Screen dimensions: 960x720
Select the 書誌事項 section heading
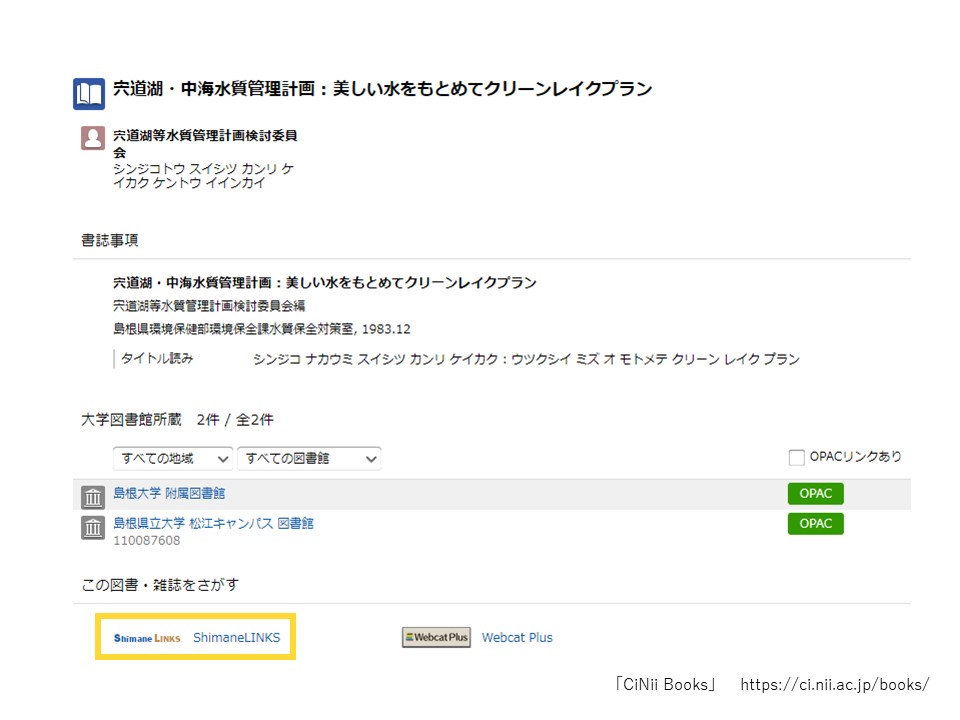pyautogui.click(x=110, y=240)
